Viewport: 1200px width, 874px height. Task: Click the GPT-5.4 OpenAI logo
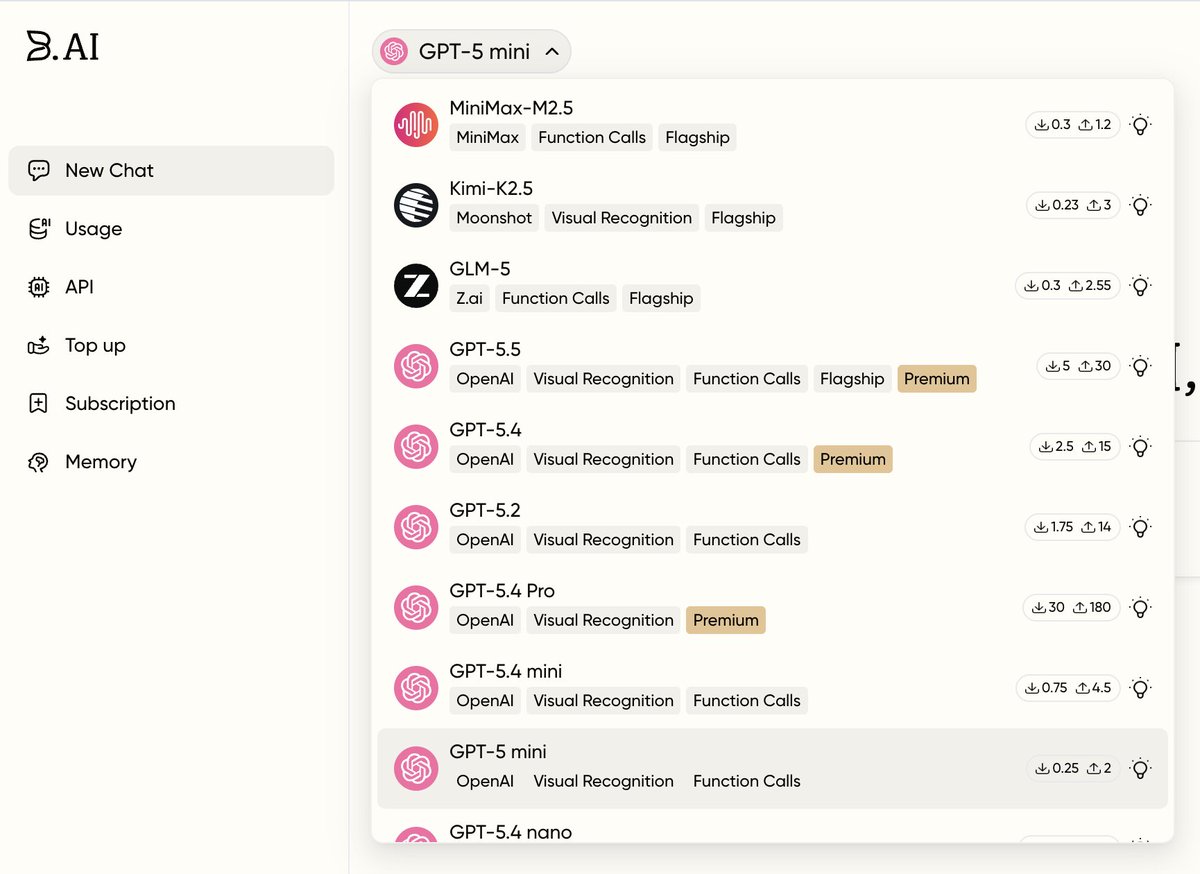coord(416,446)
